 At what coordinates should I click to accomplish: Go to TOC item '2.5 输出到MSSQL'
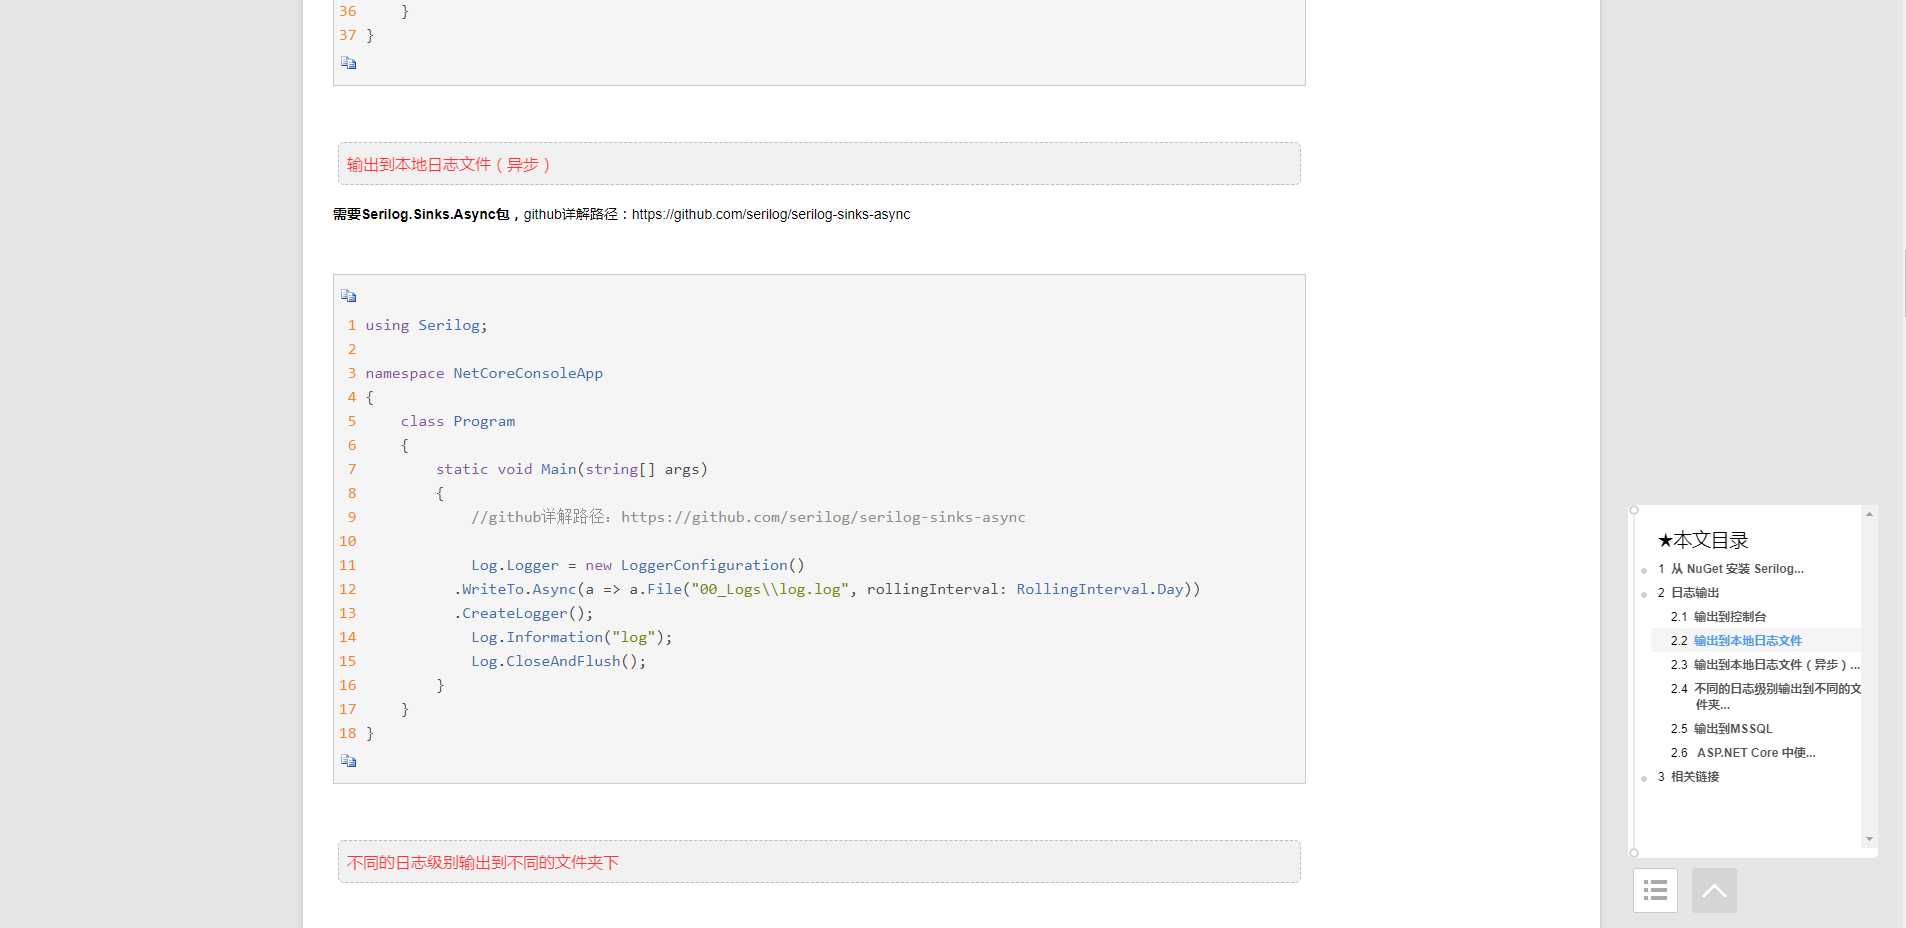coord(1721,729)
